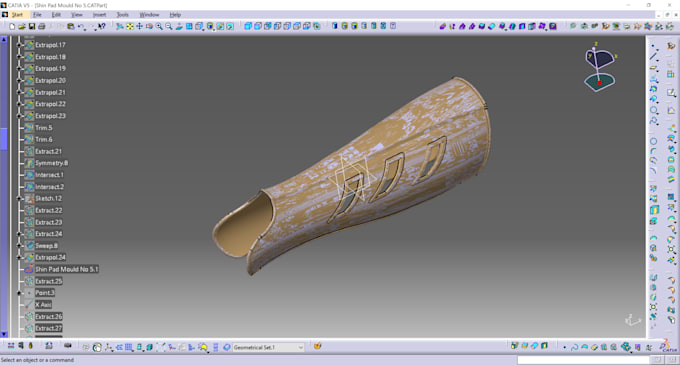Open the Insert menu
Image resolution: width=680 pixels, height=365 pixels.
coord(99,15)
